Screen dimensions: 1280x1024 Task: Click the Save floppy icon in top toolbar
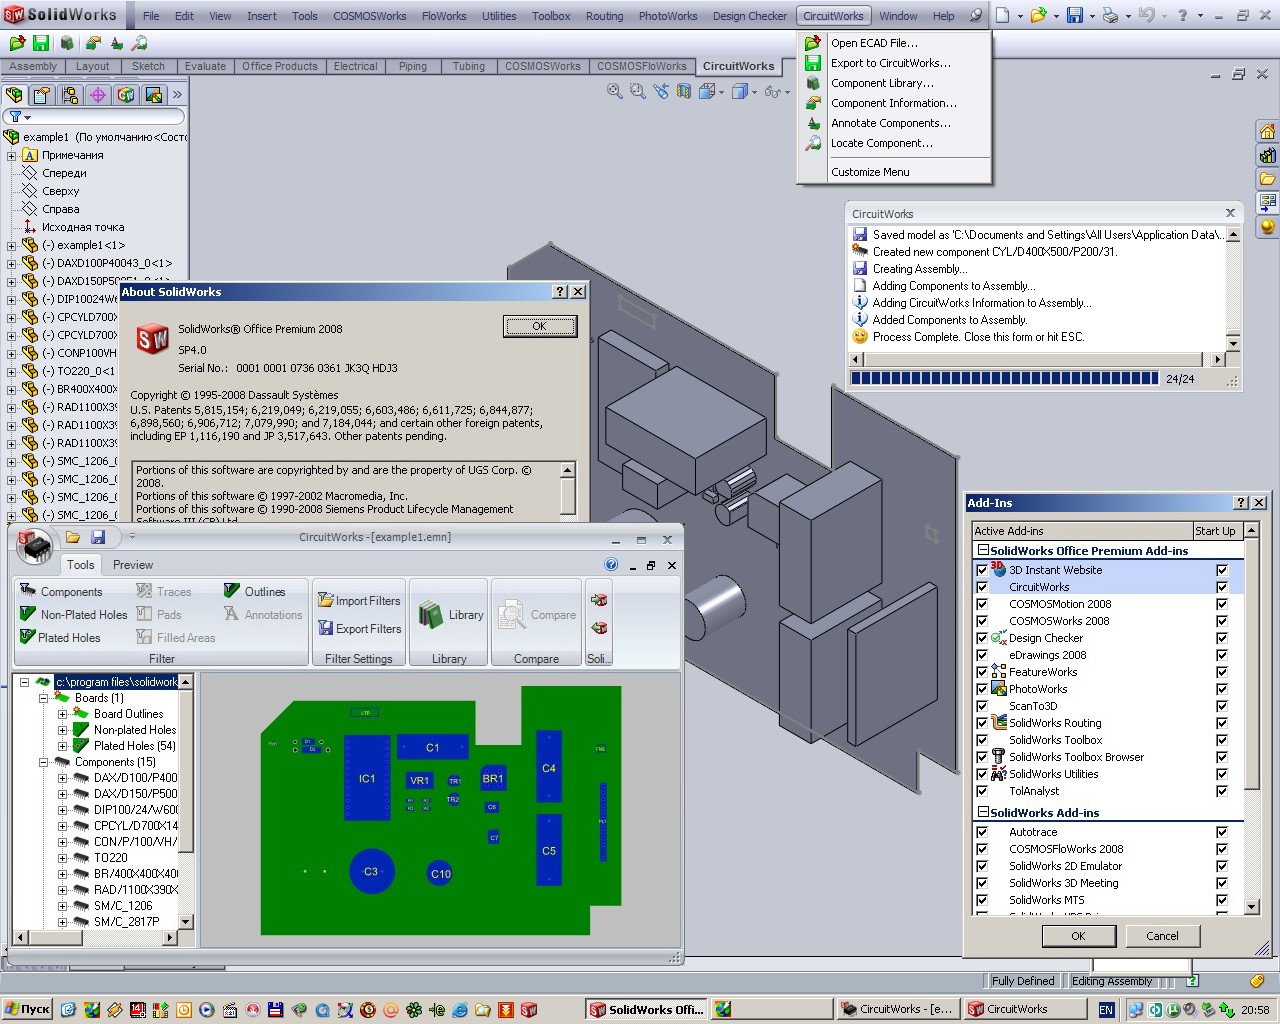coord(1075,15)
